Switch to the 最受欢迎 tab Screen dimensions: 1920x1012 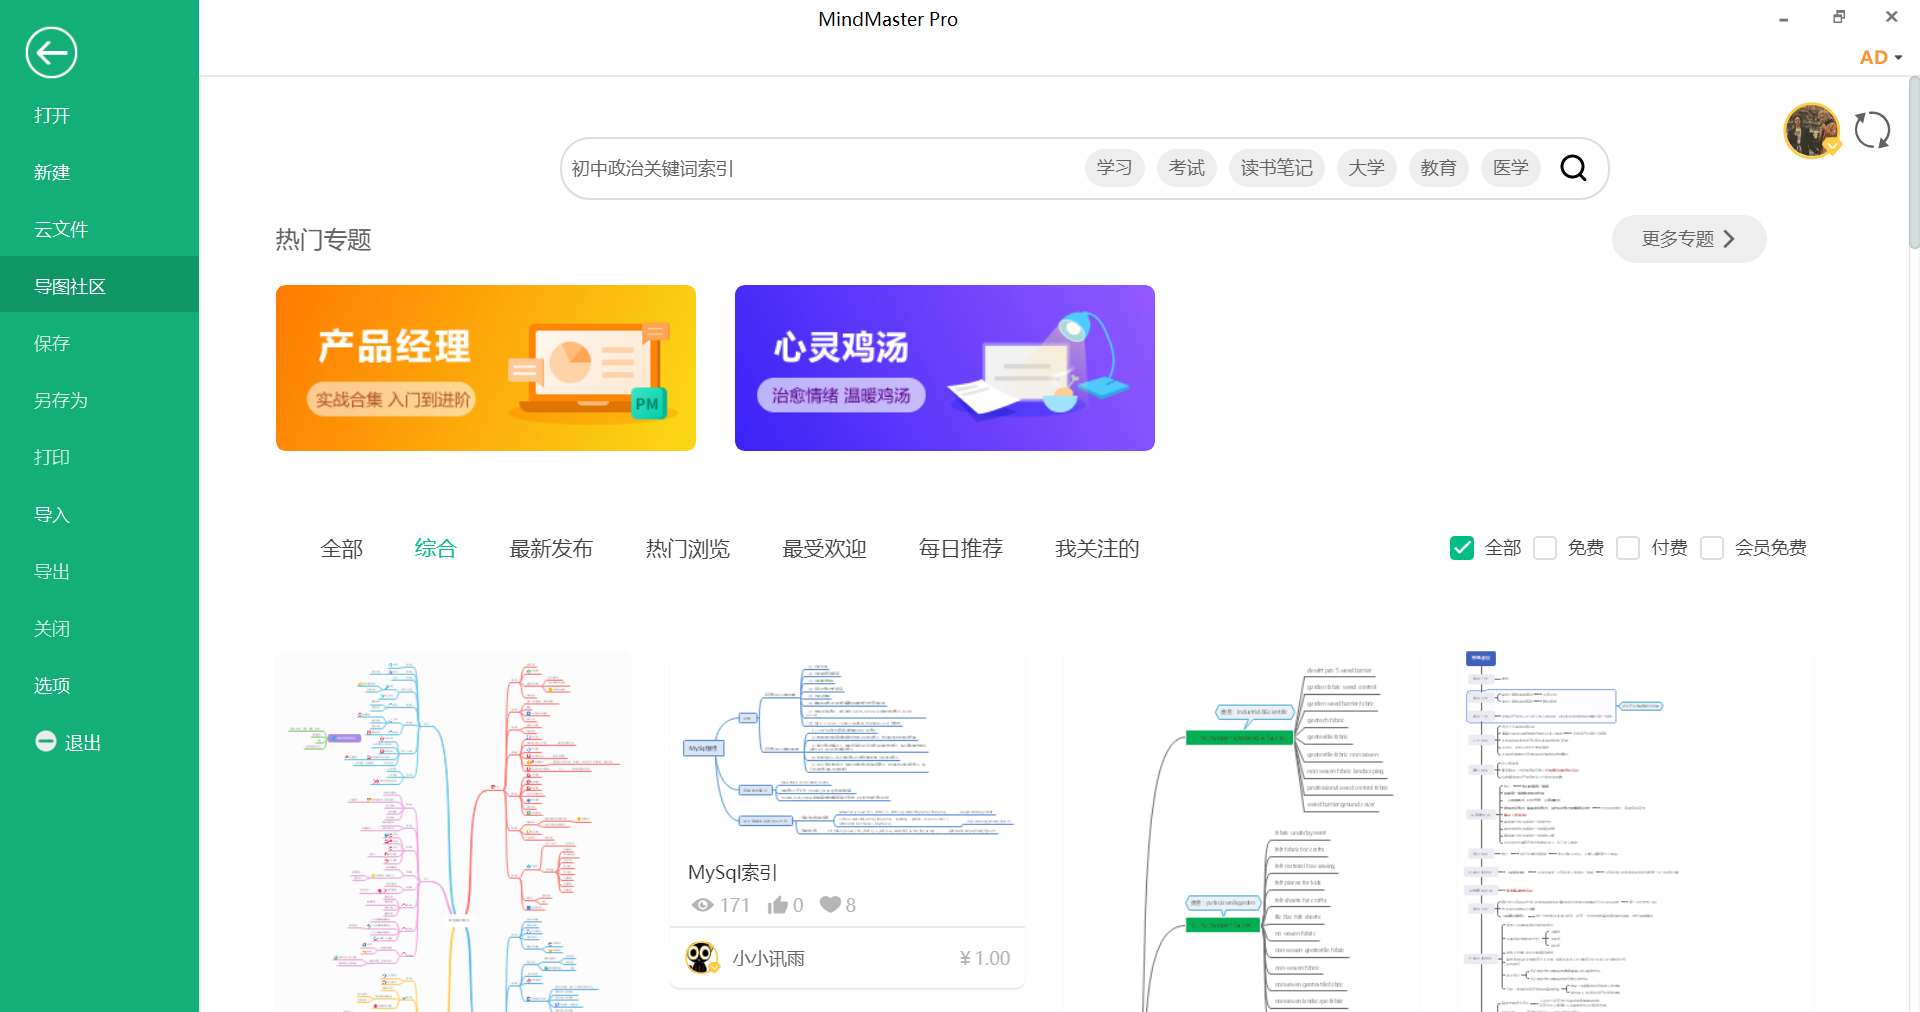[824, 548]
